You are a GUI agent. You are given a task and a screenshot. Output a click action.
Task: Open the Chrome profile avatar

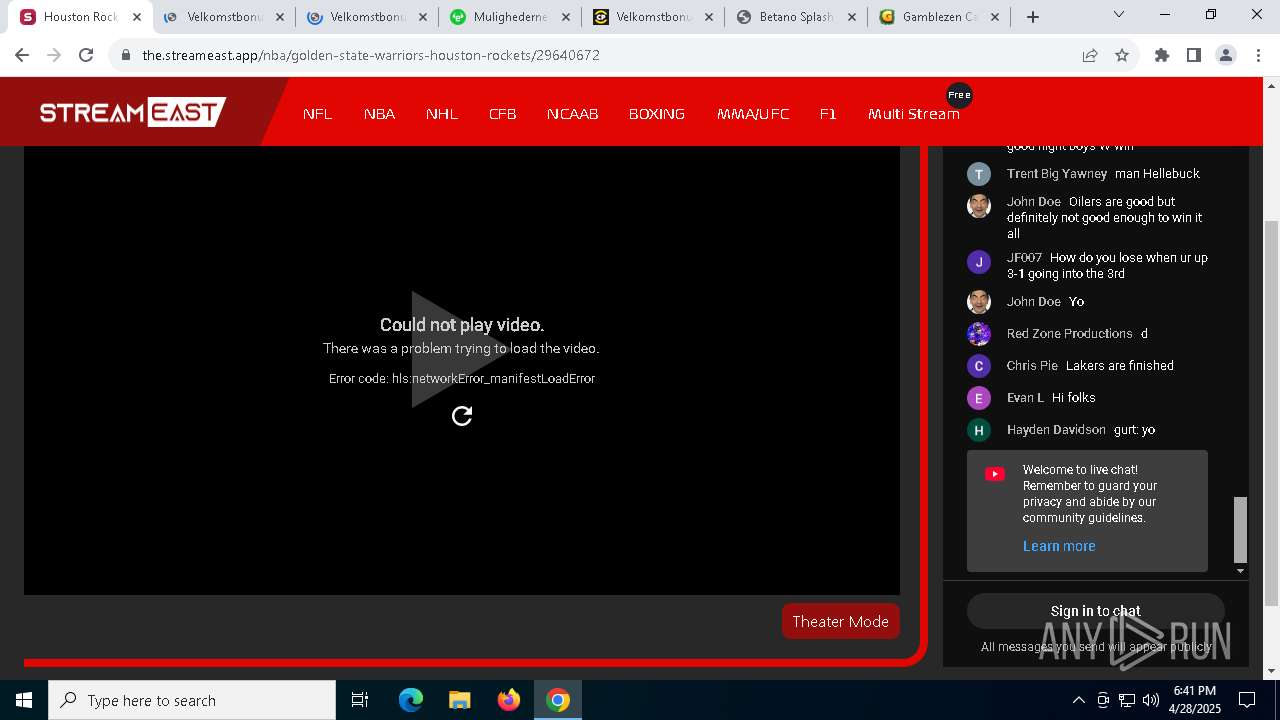coord(1226,55)
